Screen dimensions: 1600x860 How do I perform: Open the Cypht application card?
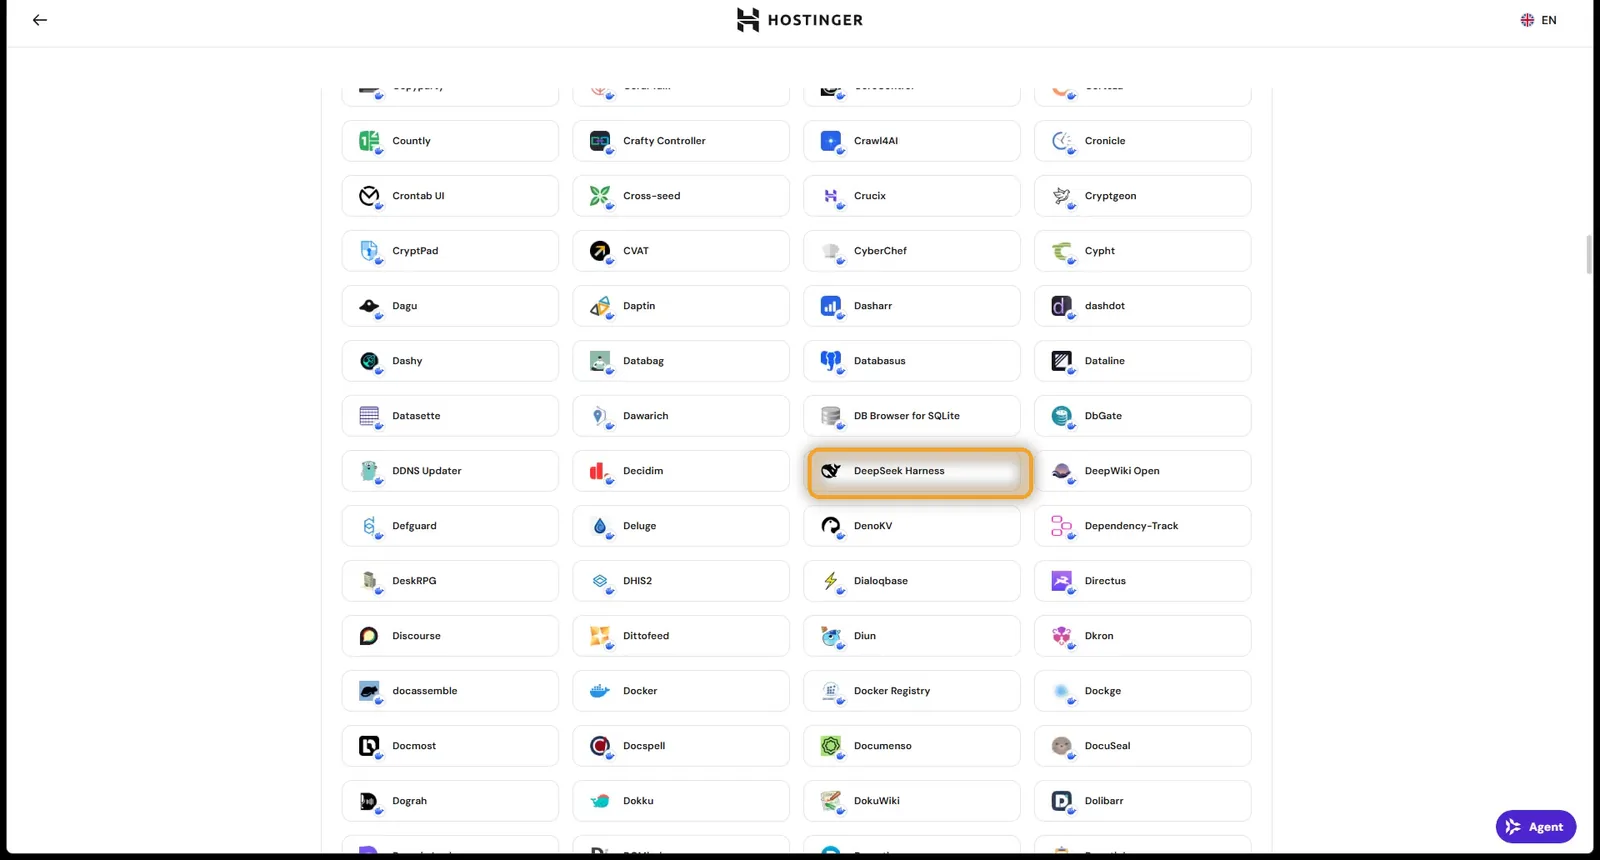point(1143,251)
